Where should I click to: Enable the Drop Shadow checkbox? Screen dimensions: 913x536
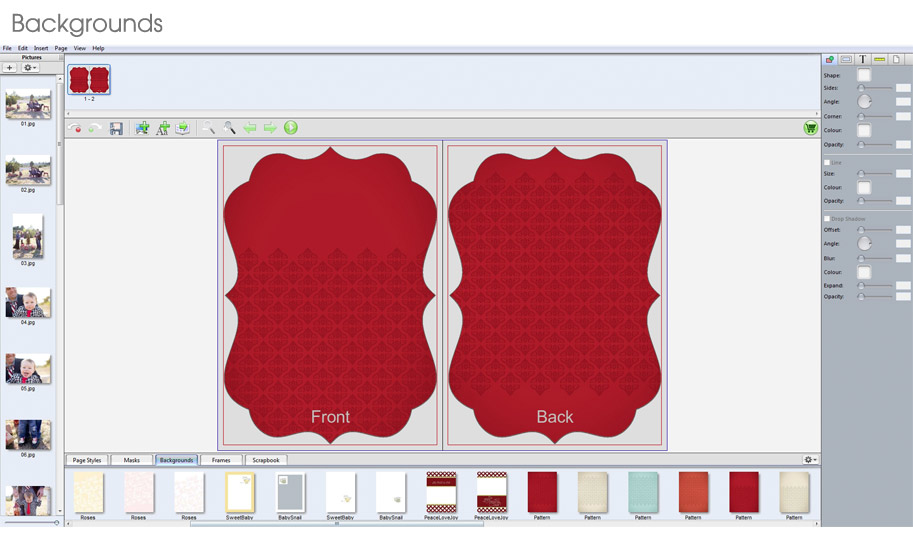point(827,219)
